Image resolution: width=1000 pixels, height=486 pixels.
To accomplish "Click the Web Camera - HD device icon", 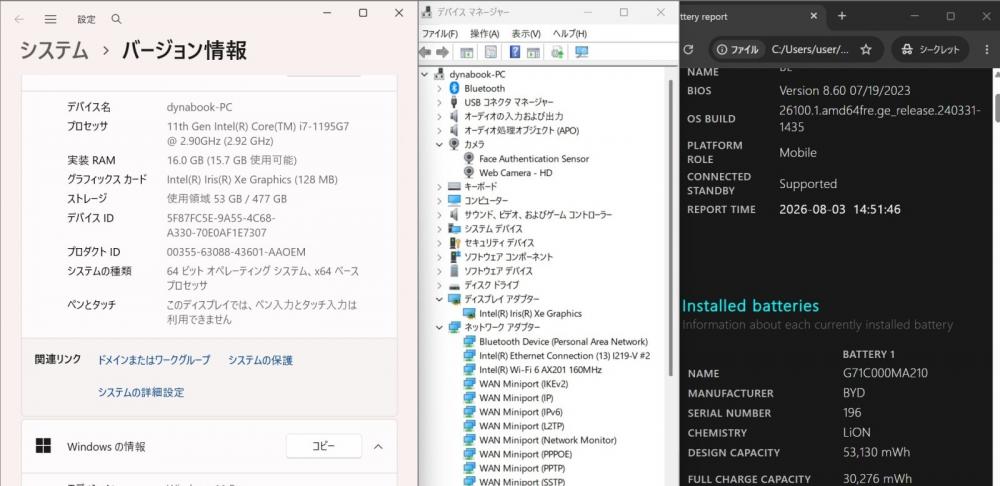I will pyautogui.click(x=469, y=172).
